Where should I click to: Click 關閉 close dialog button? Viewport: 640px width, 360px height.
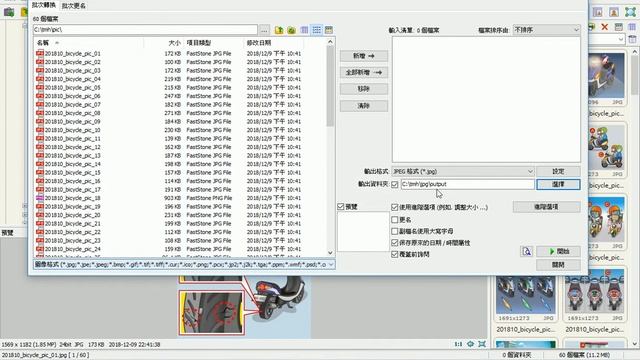pyautogui.click(x=558, y=265)
